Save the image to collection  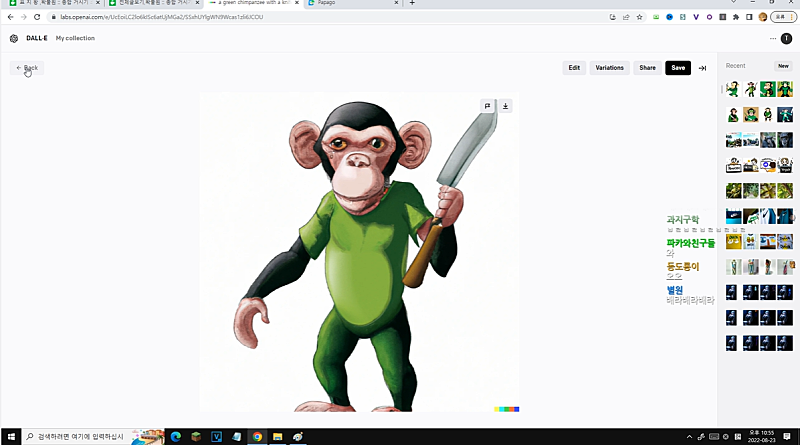(678, 68)
